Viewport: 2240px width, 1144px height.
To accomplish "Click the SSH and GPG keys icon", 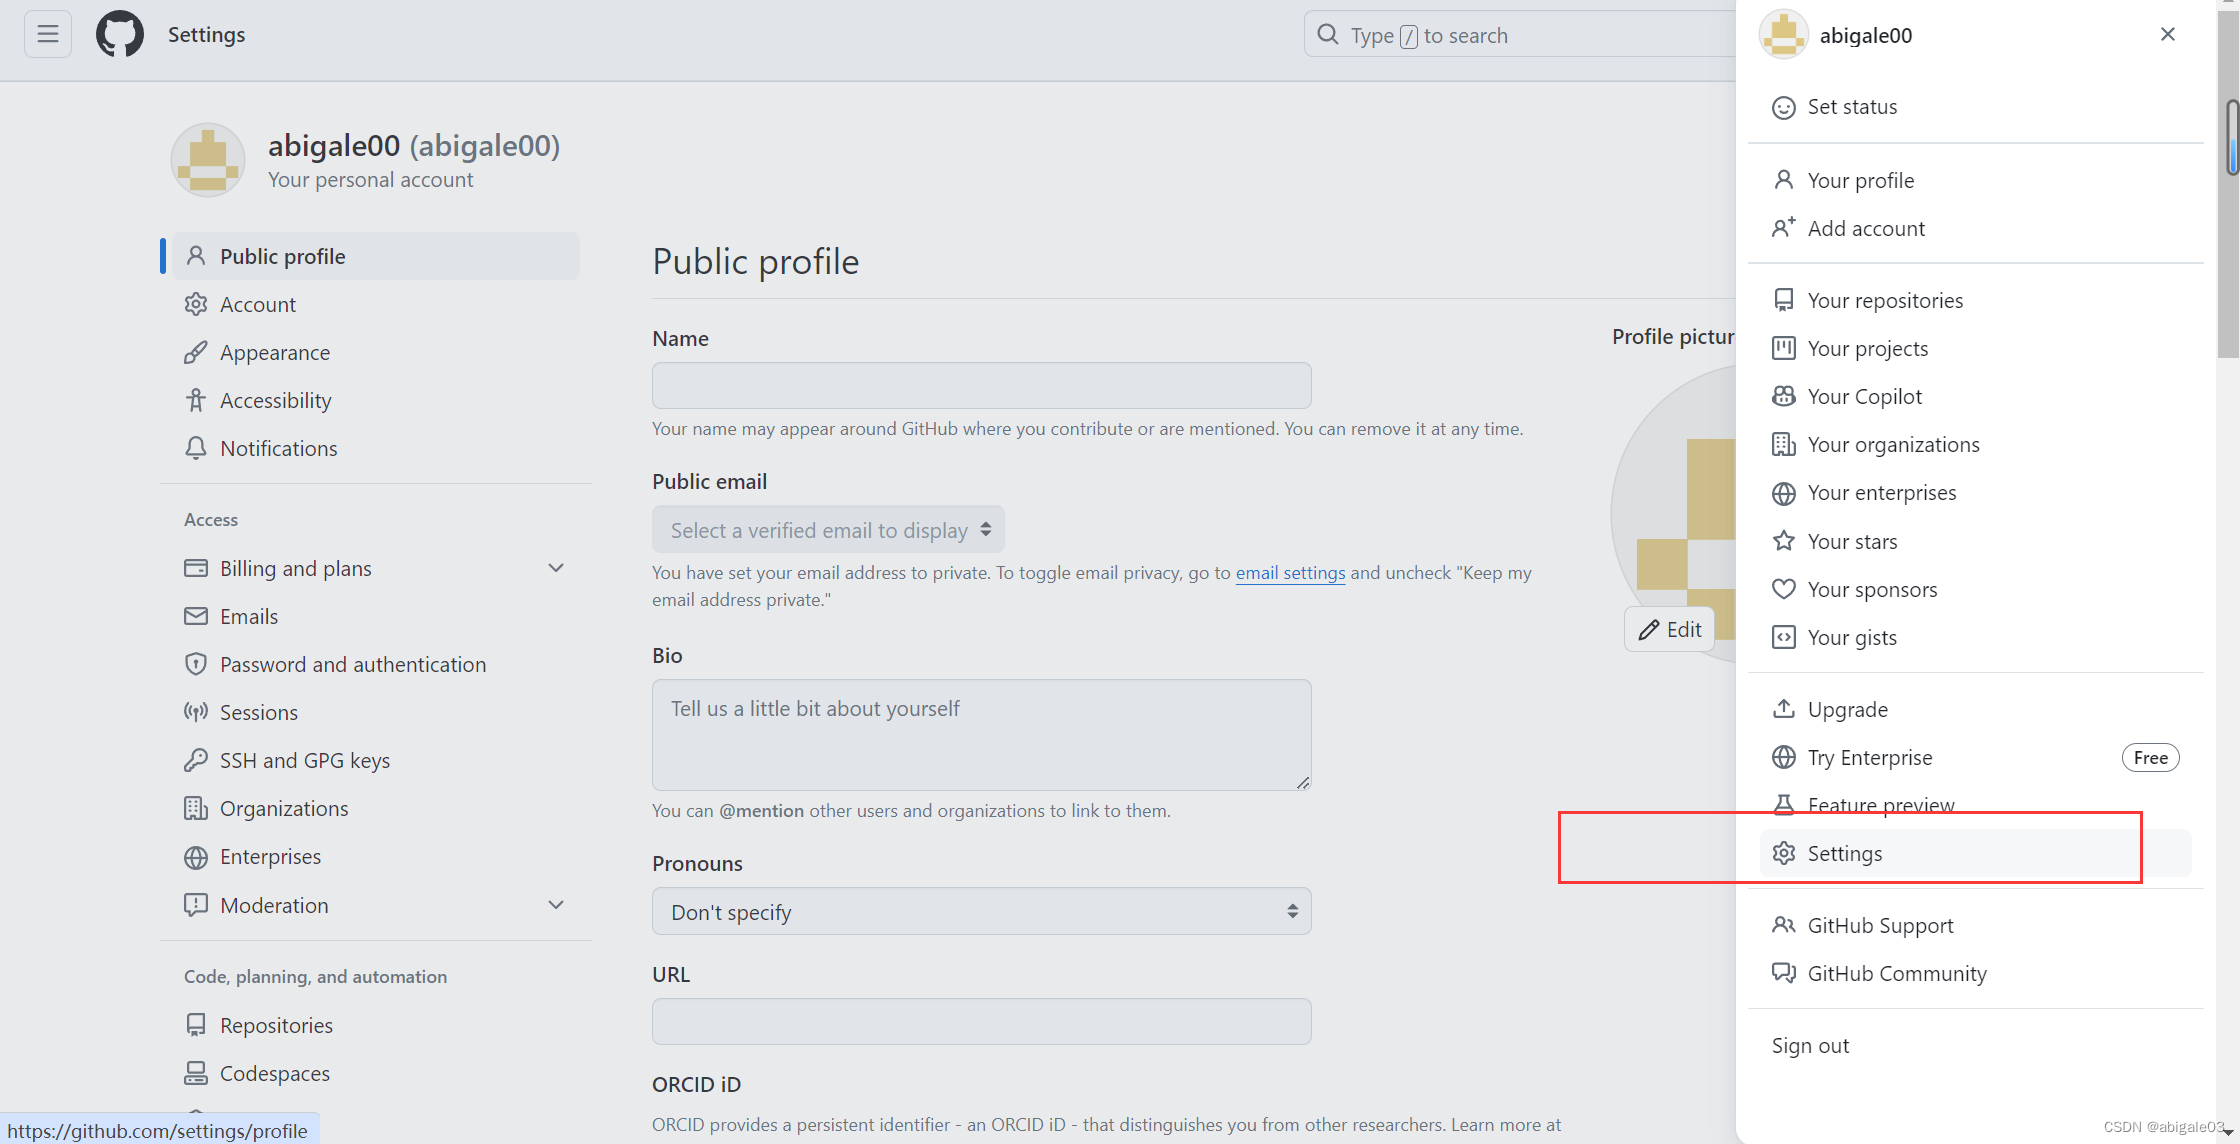I will click(196, 760).
